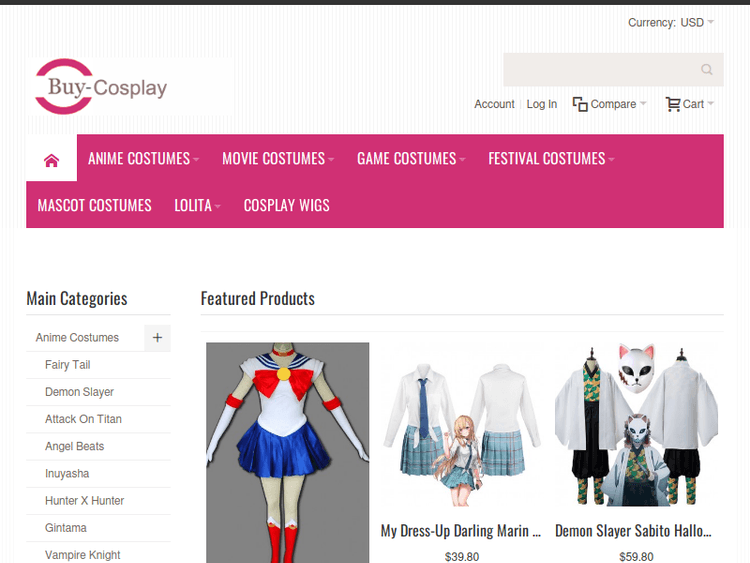Expand Anime Costumes with plus button
The width and height of the screenshot is (750, 563).
coord(157,338)
